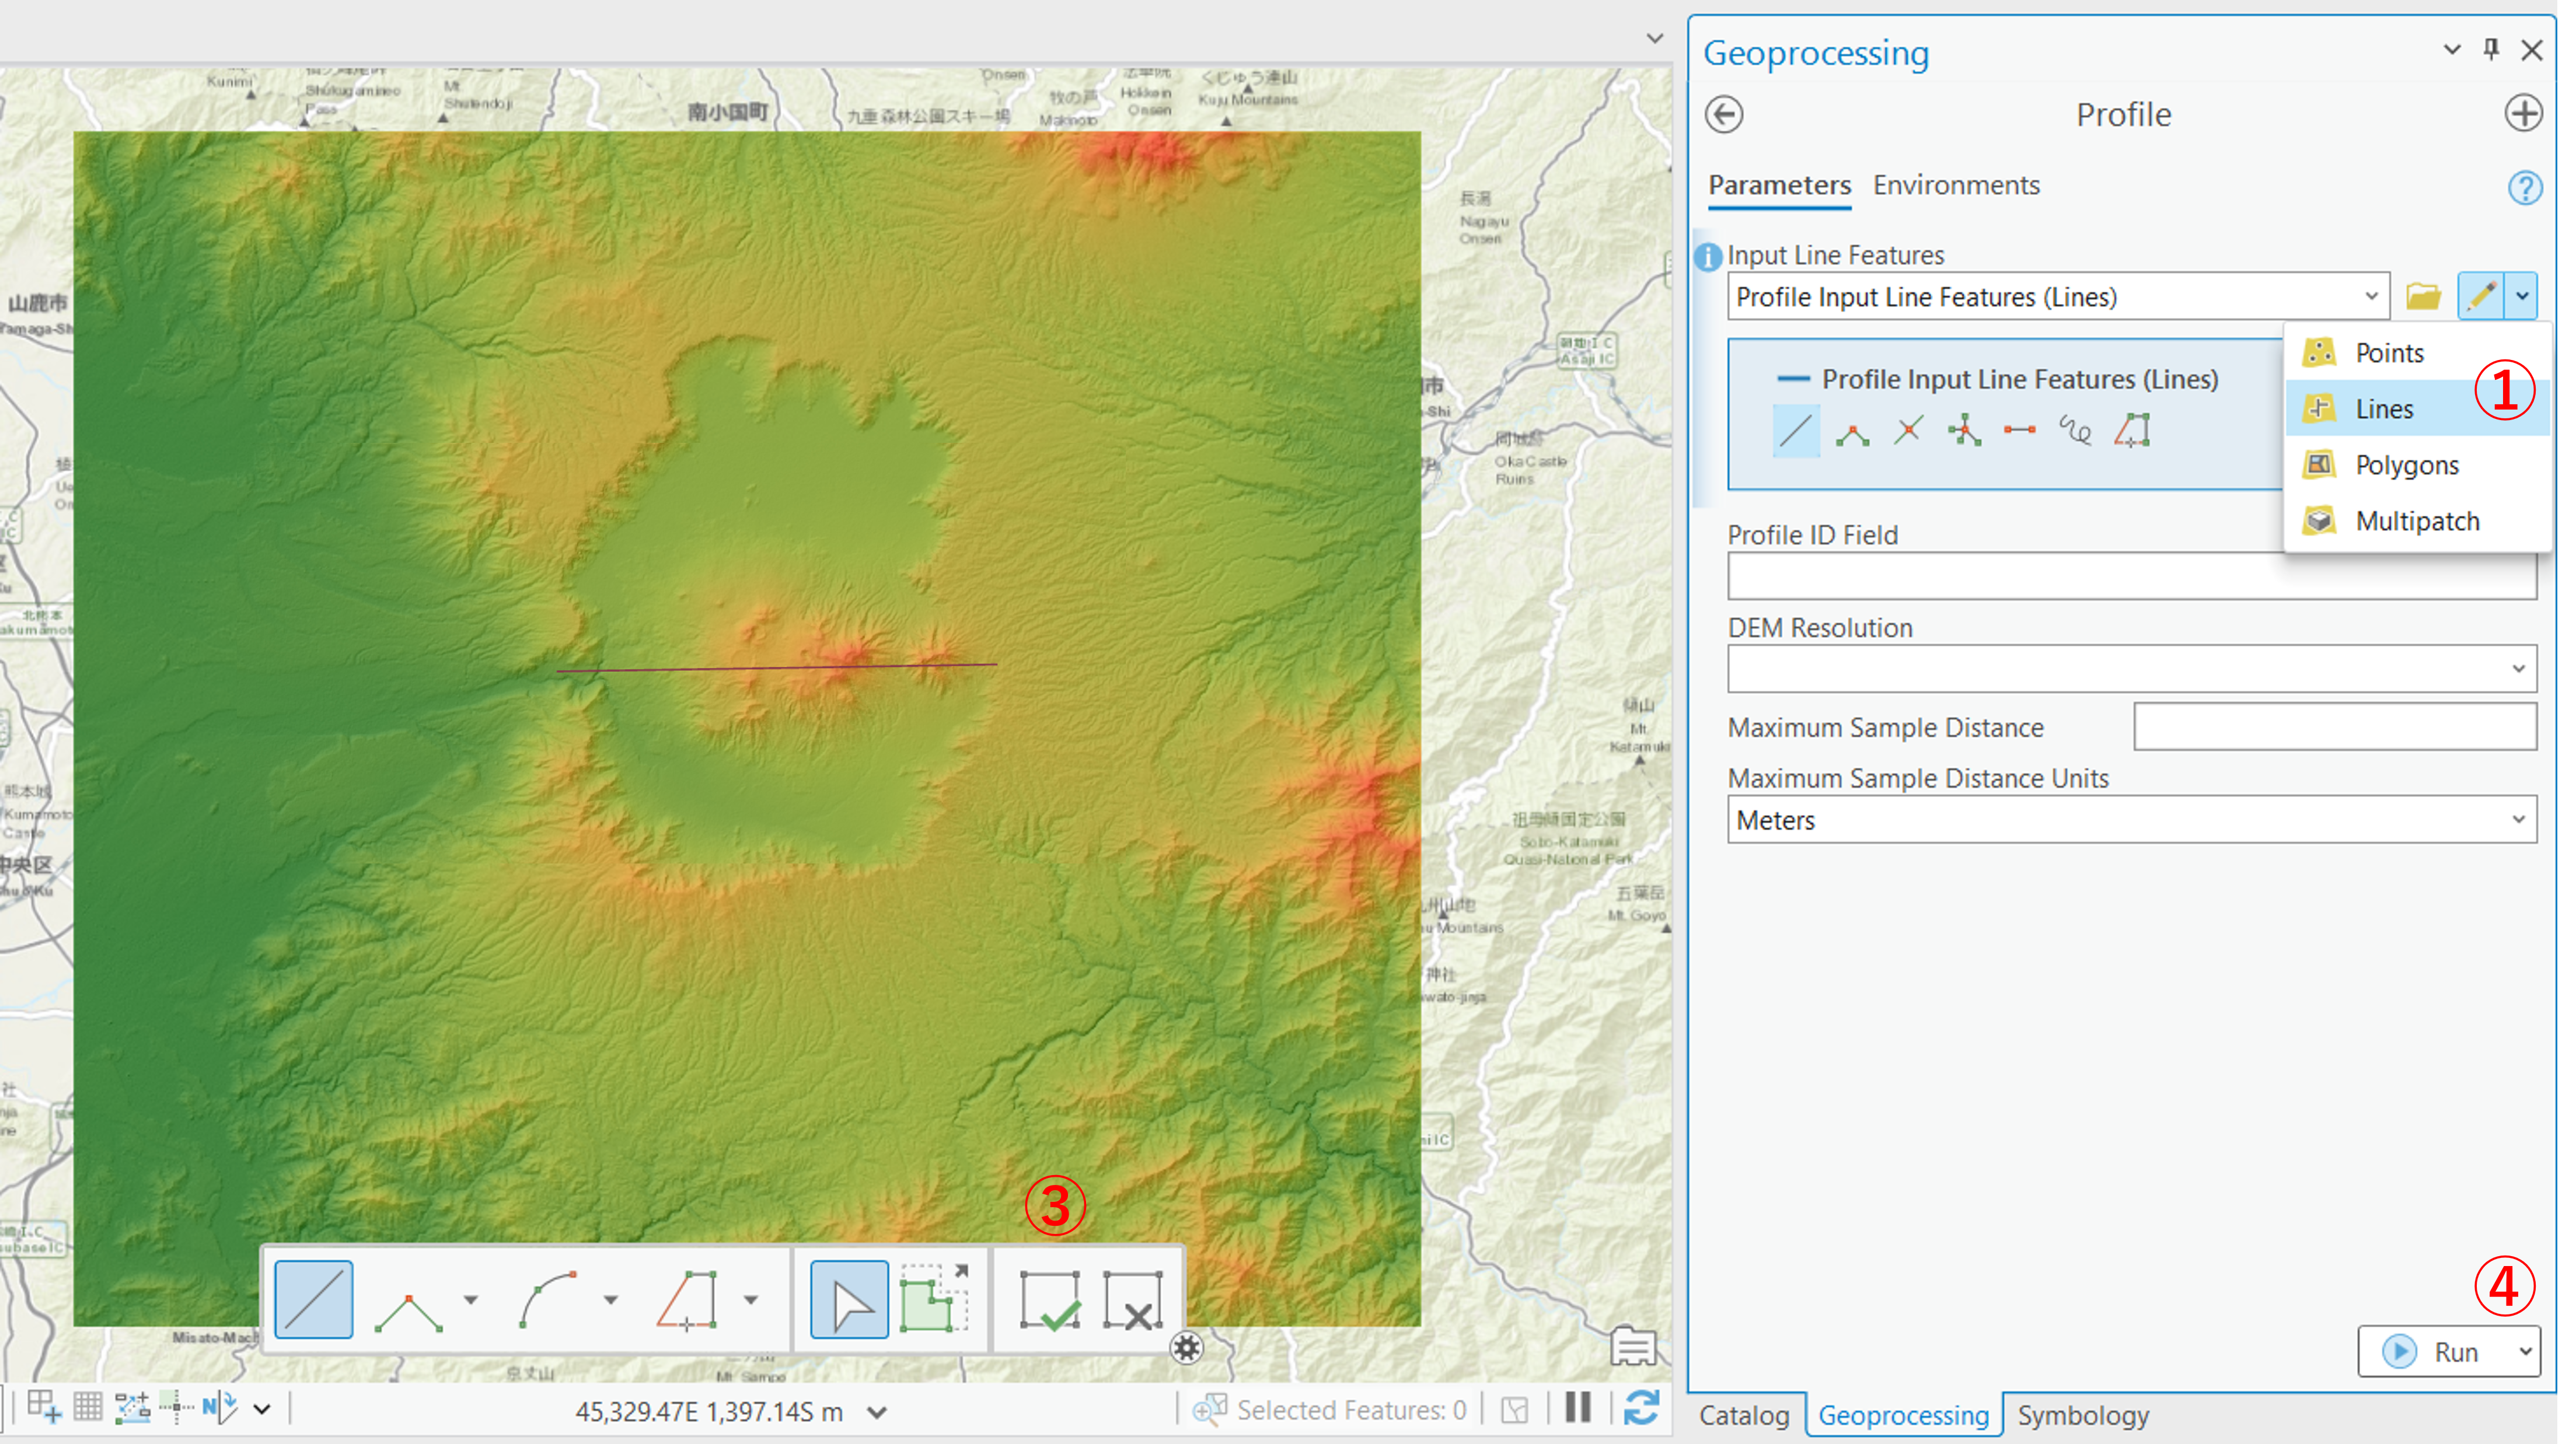Viewport: 2576px width, 1444px height.
Task: Open the toolbar settings gear icon
Action: point(1187,1348)
